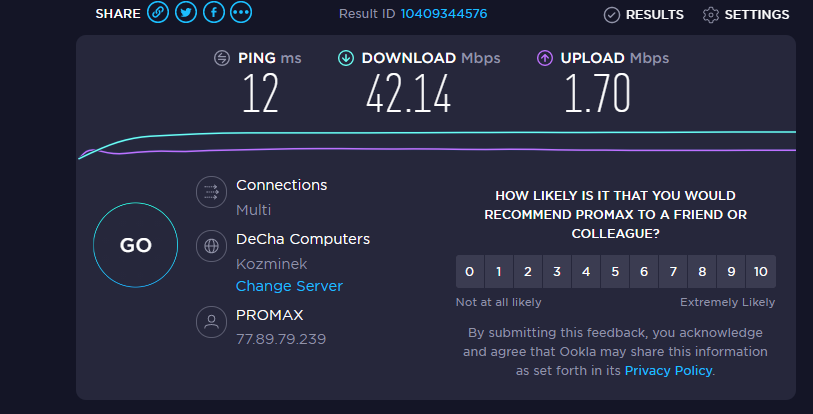Click the PROMAX user profile icon
Viewport: 813px width, 414px height.
[x=211, y=322]
